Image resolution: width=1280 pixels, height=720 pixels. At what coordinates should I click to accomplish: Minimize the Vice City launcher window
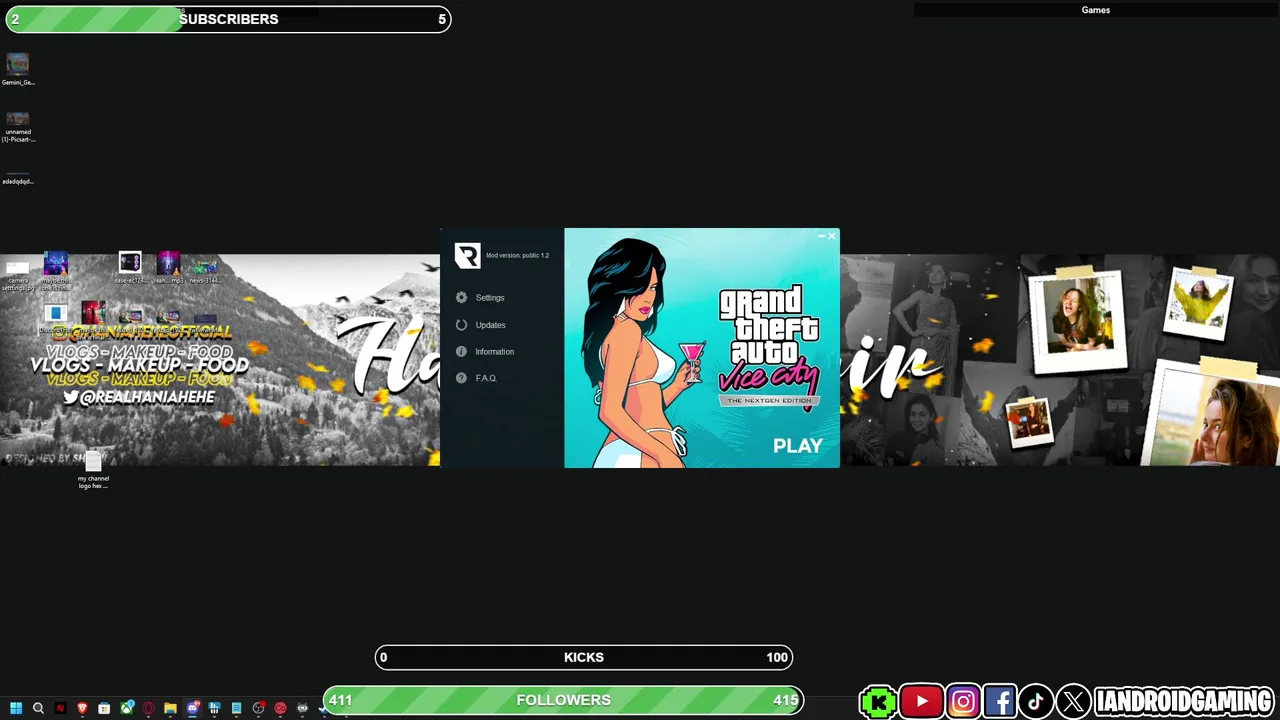click(x=821, y=236)
